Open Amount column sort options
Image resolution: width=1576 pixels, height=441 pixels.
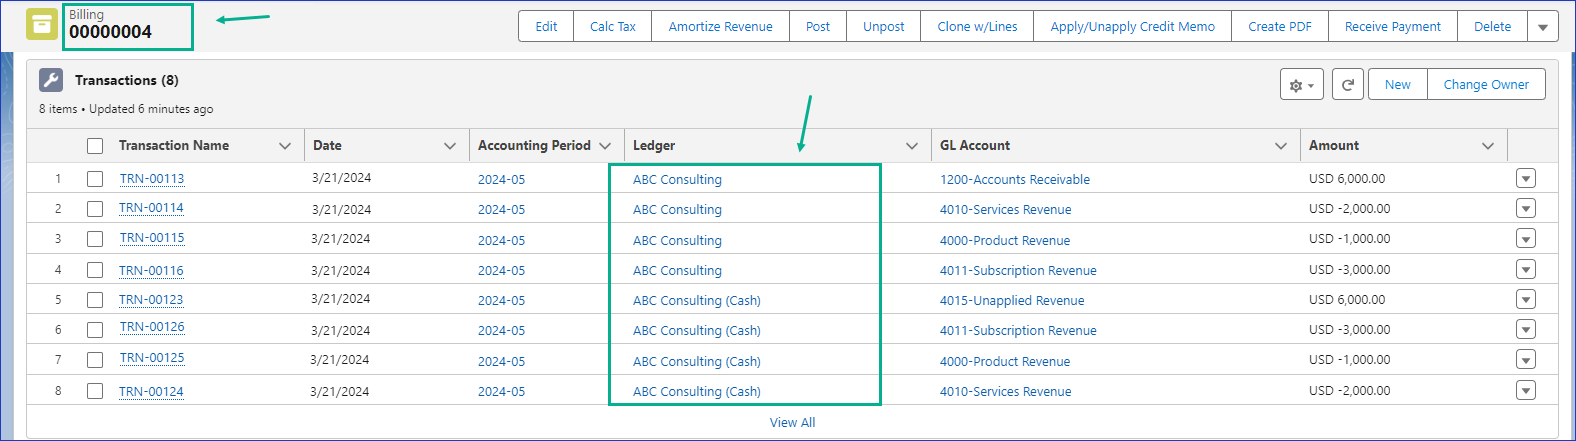(1487, 146)
